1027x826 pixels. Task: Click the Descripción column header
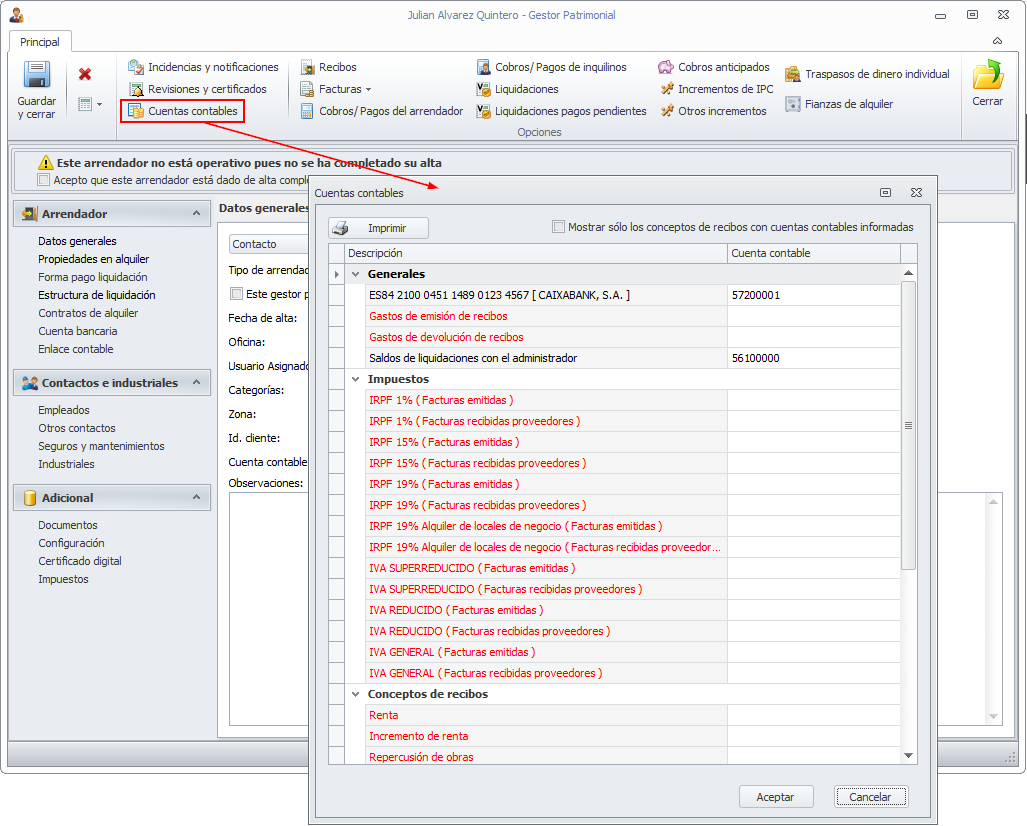tap(536, 253)
